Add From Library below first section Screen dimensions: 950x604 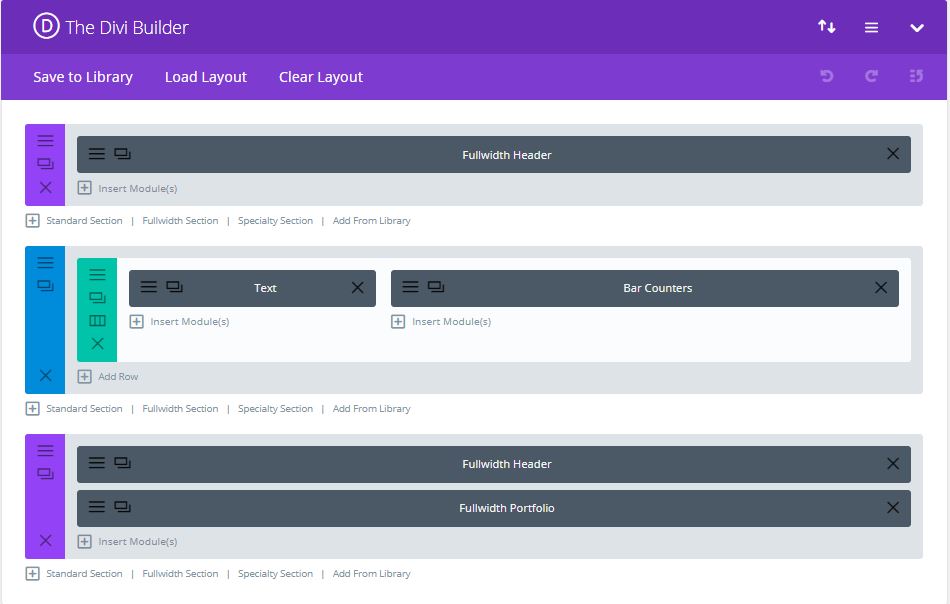(x=371, y=221)
